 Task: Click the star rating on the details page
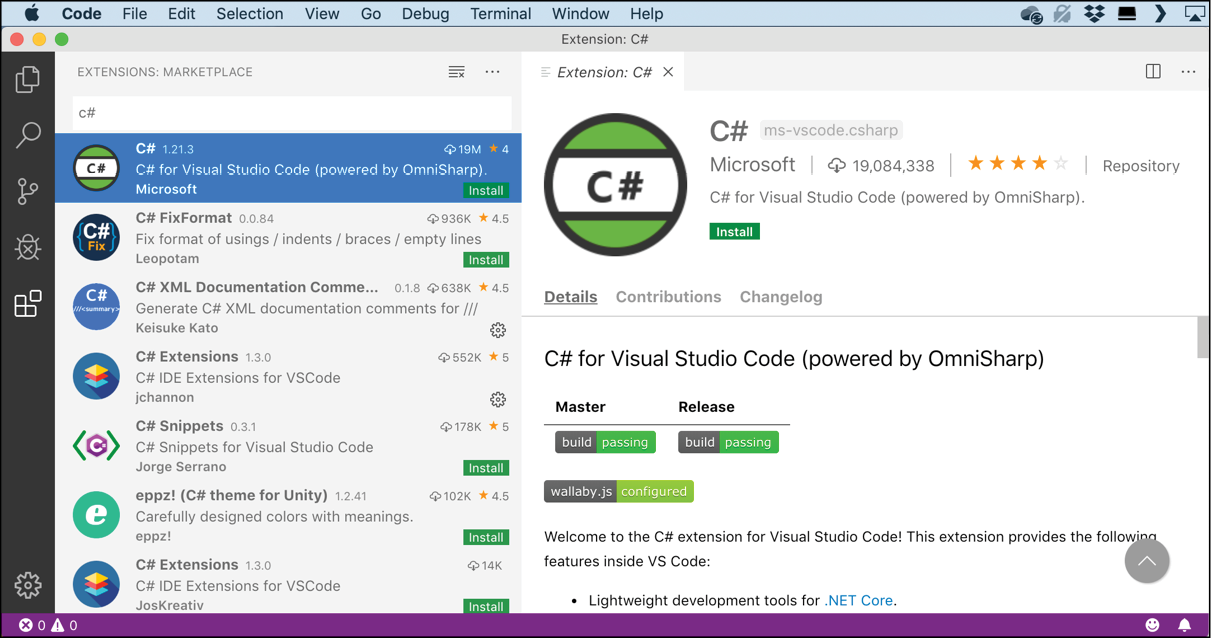pyautogui.click(x=1018, y=164)
